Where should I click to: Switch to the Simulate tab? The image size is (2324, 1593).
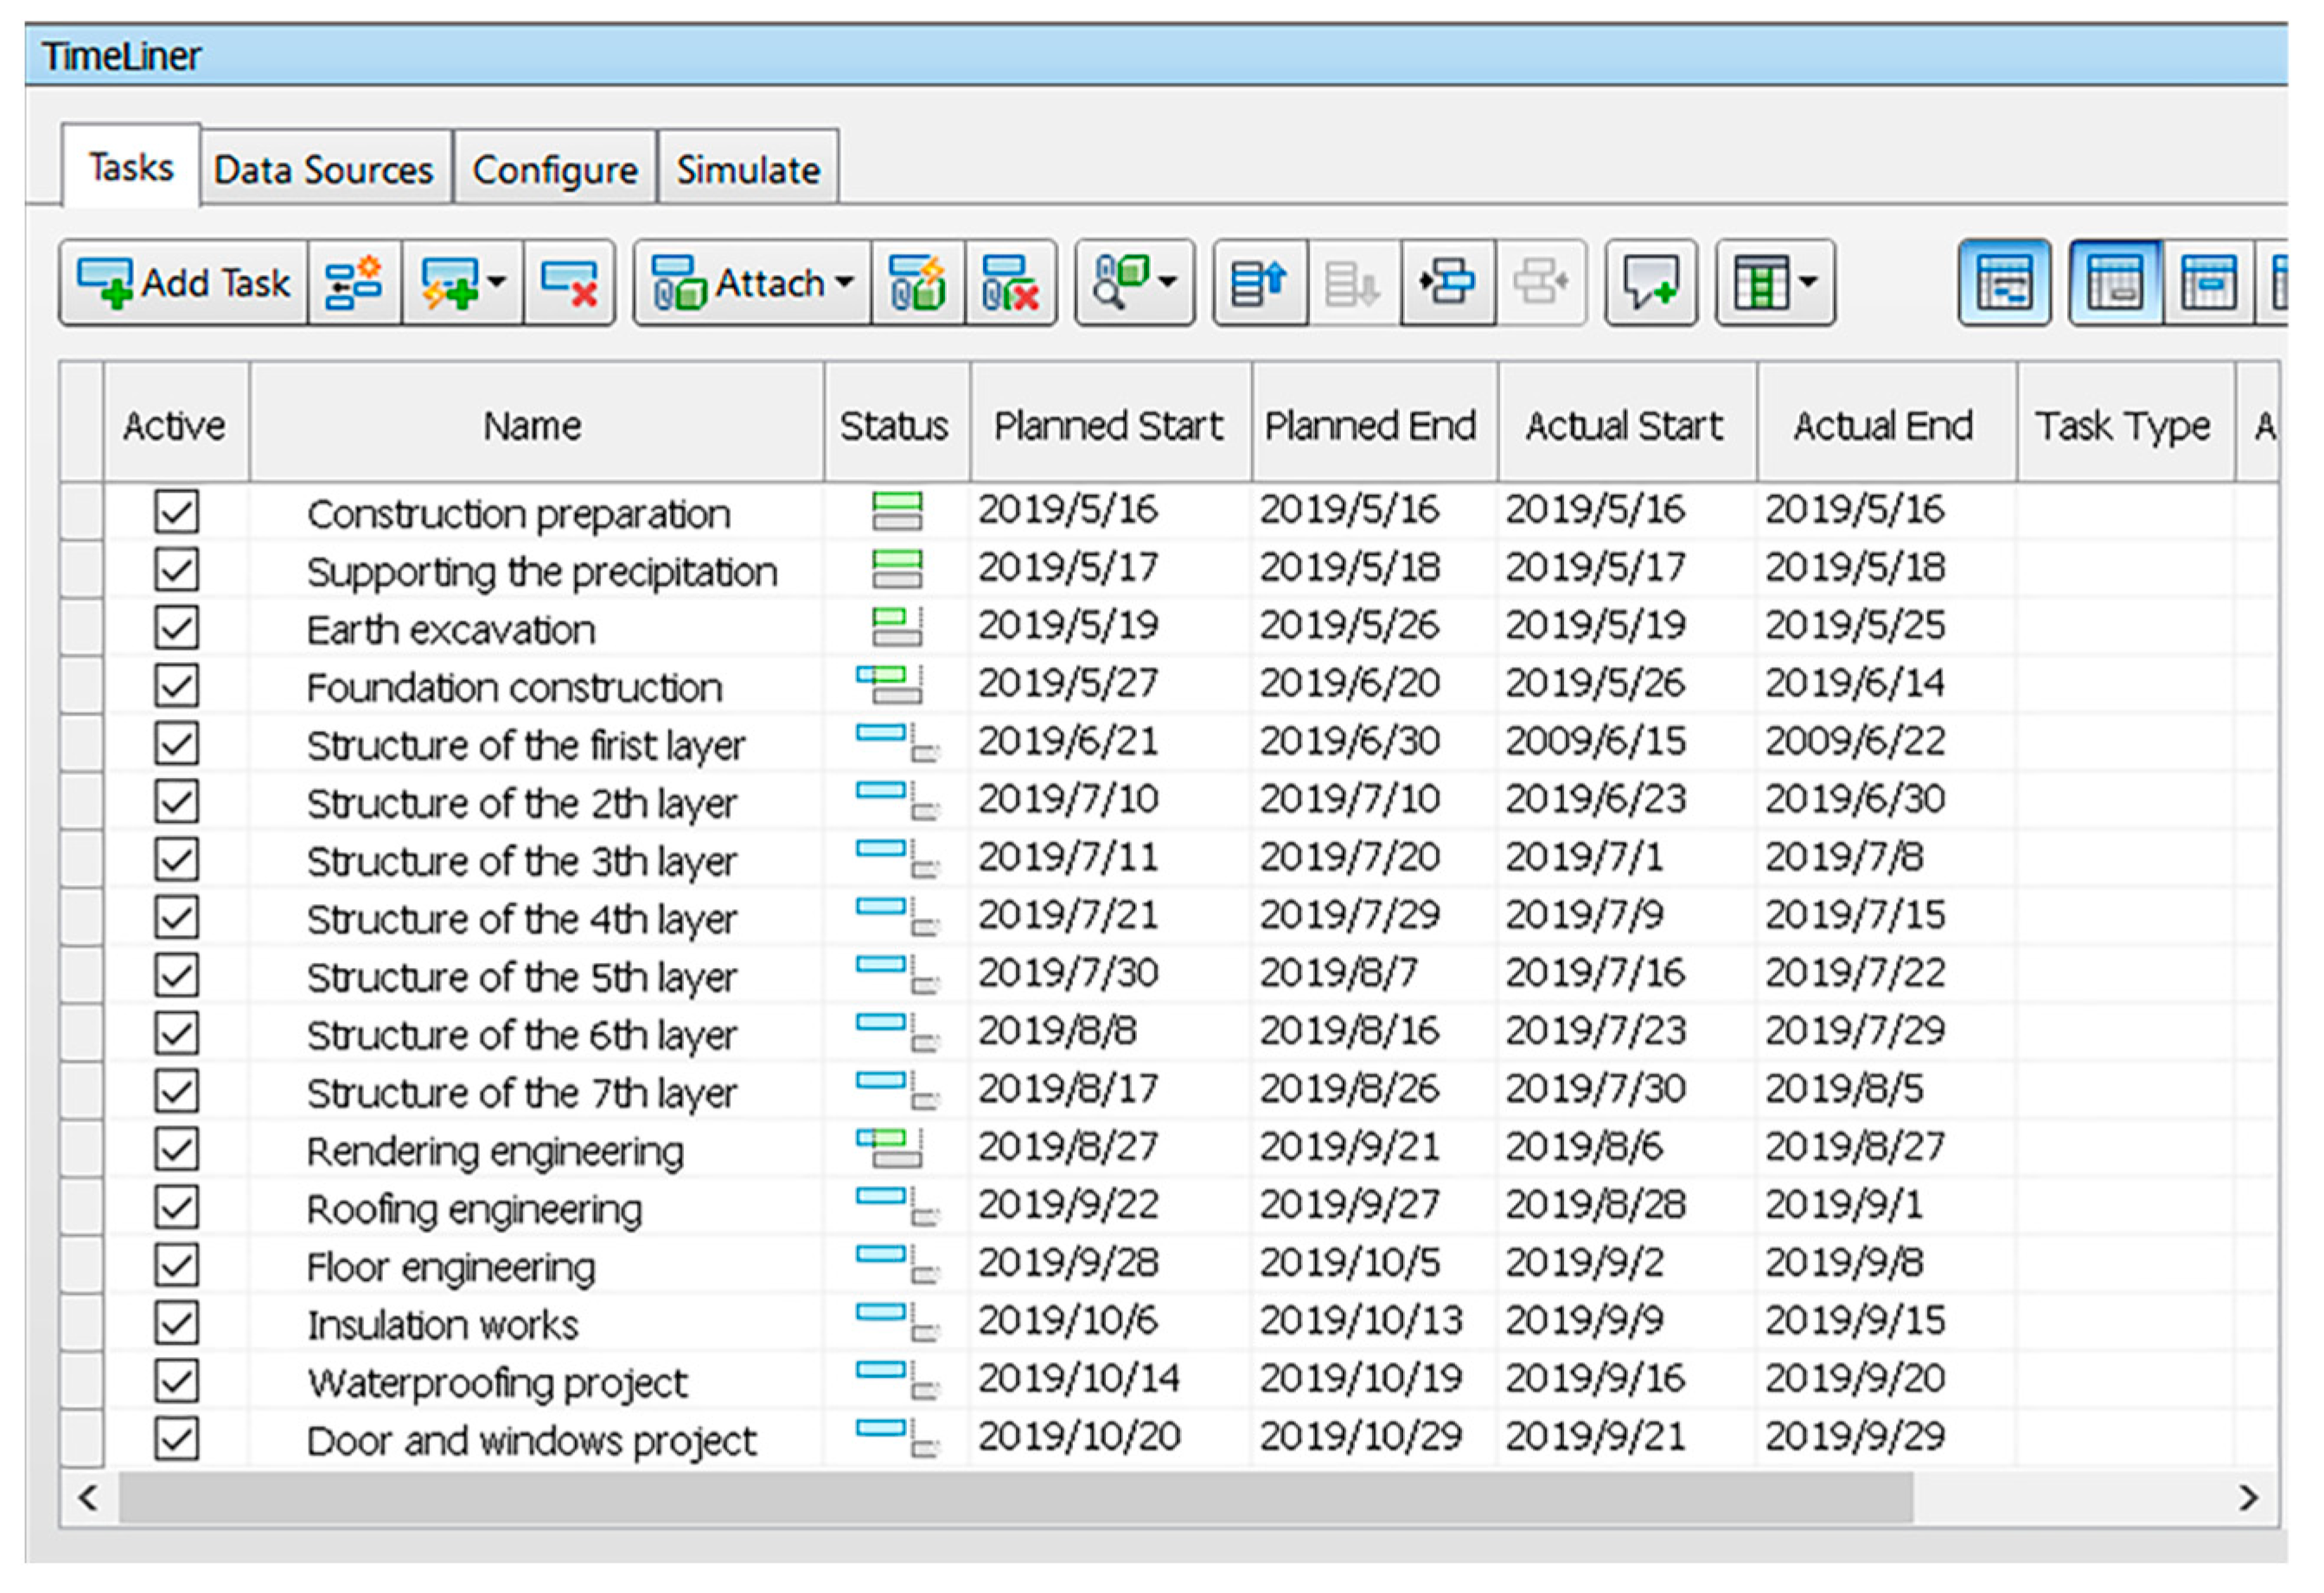(x=747, y=170)
